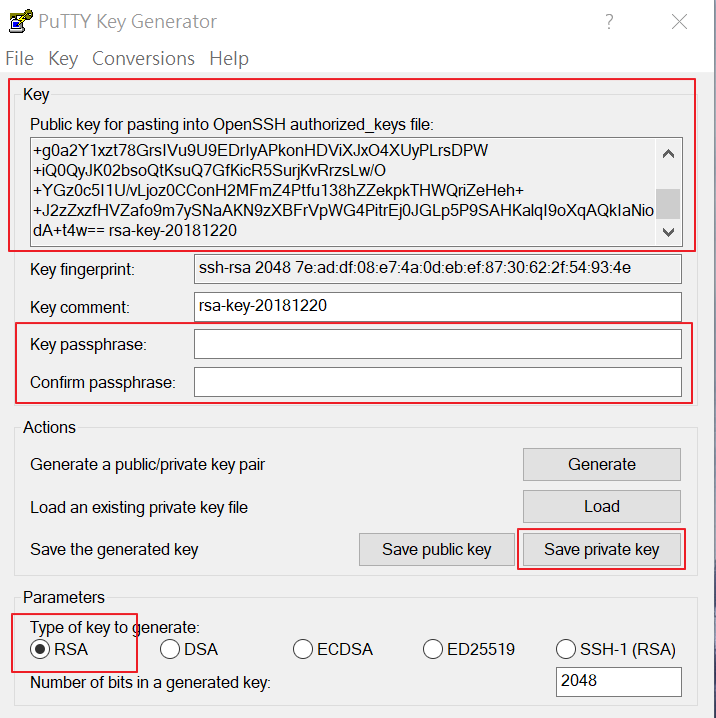The image size is (716, 718).
Task: Click the question mark help button
Action: click(609, 22)
